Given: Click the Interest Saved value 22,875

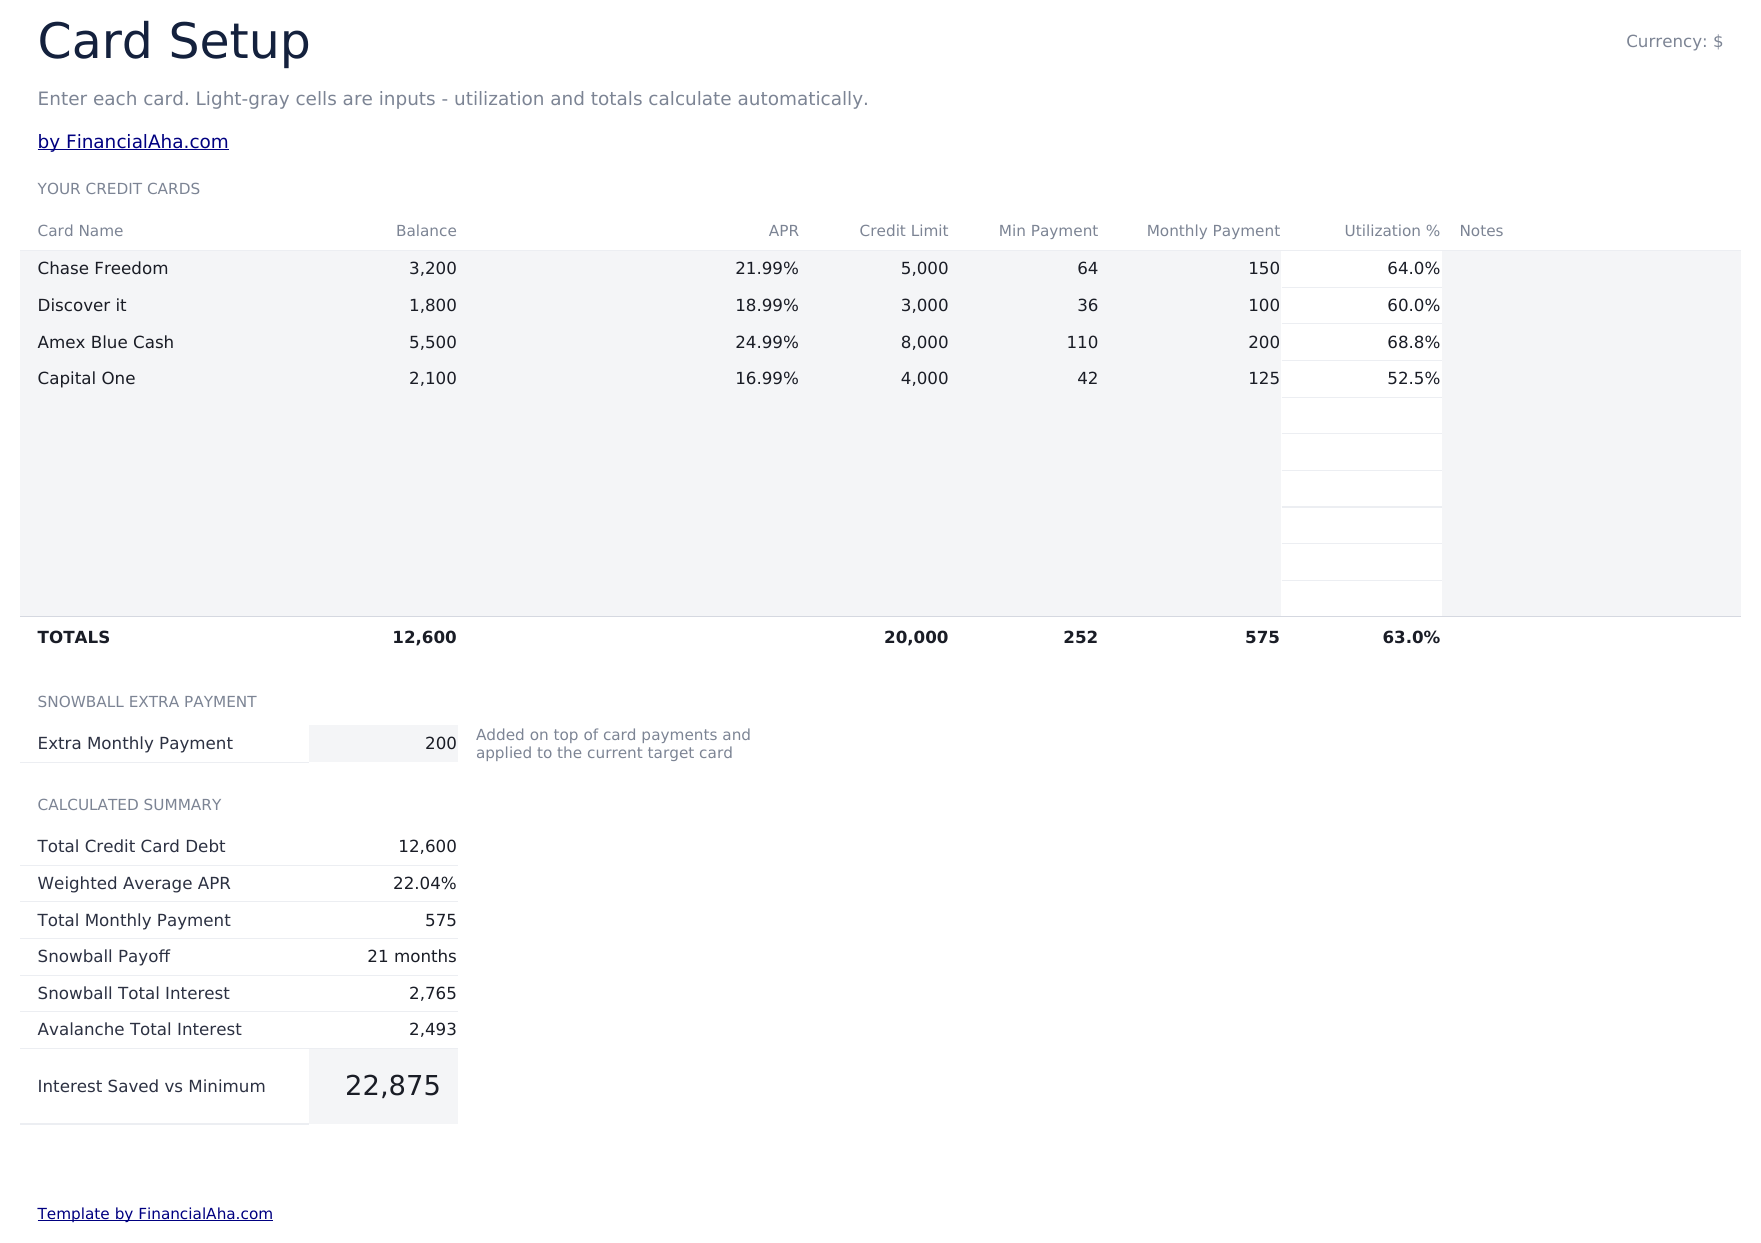Looking at the screenshot, I should tap(393, 1086).
